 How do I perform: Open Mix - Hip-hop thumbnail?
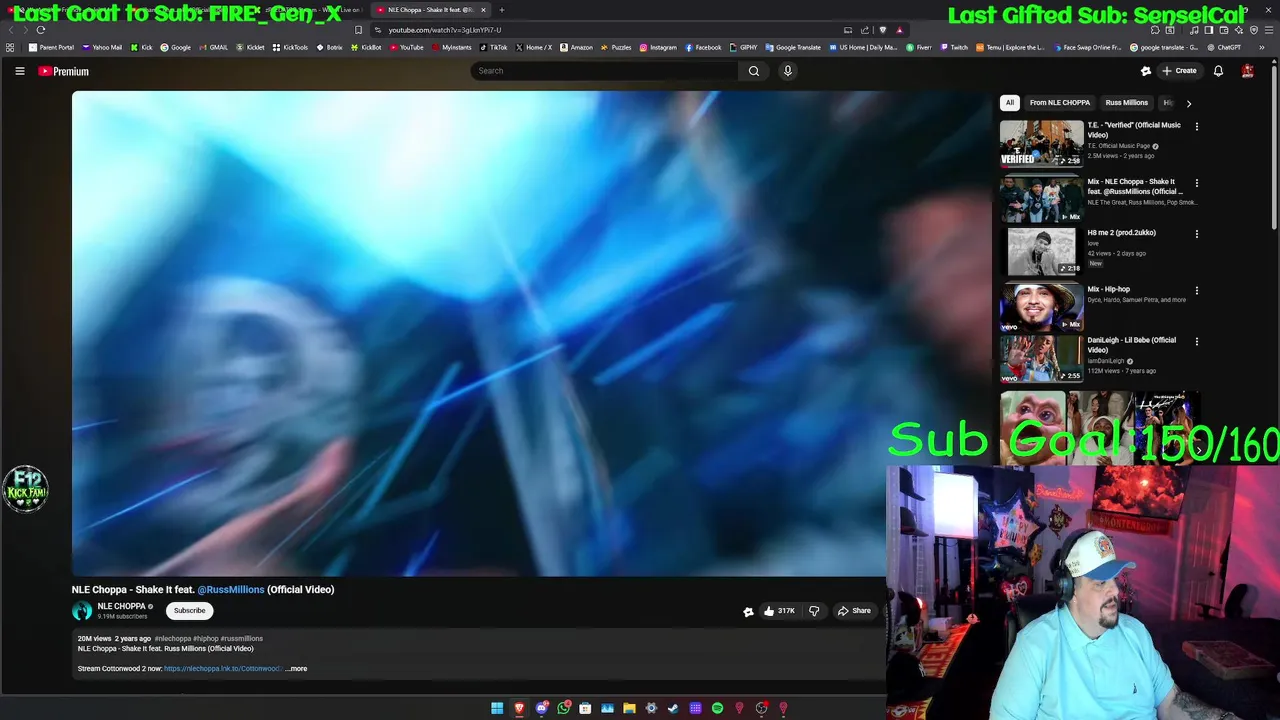[1041, 307]
